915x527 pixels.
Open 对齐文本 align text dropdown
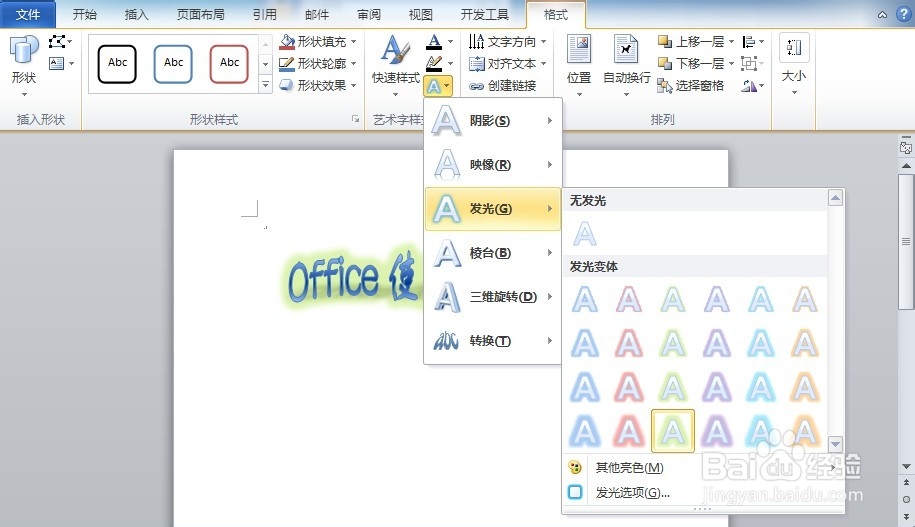point(508,63)
